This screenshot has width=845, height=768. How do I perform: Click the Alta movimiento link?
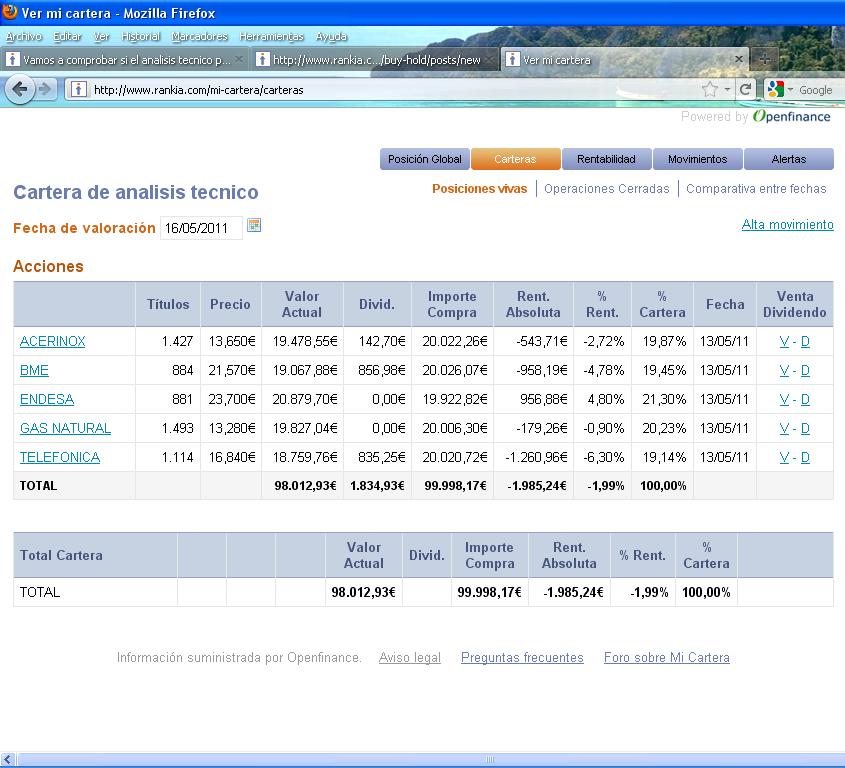[787, 225]
